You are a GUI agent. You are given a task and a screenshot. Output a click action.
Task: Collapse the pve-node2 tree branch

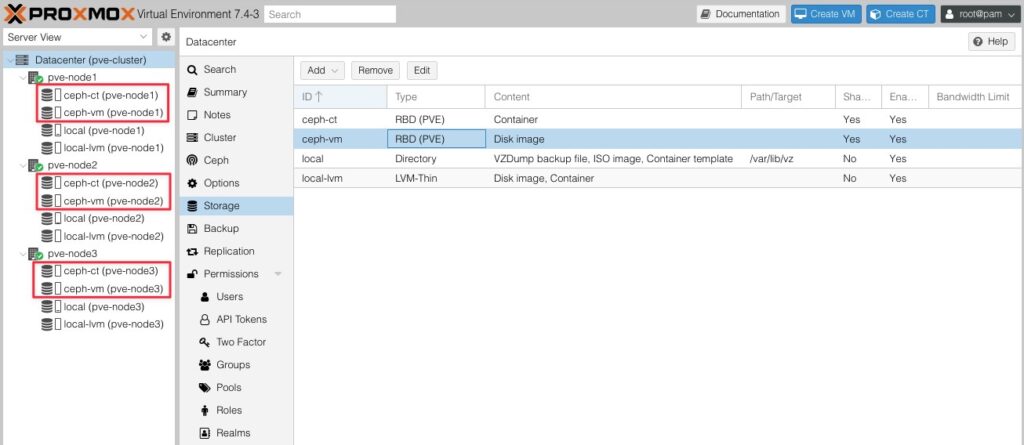[23, 165]
